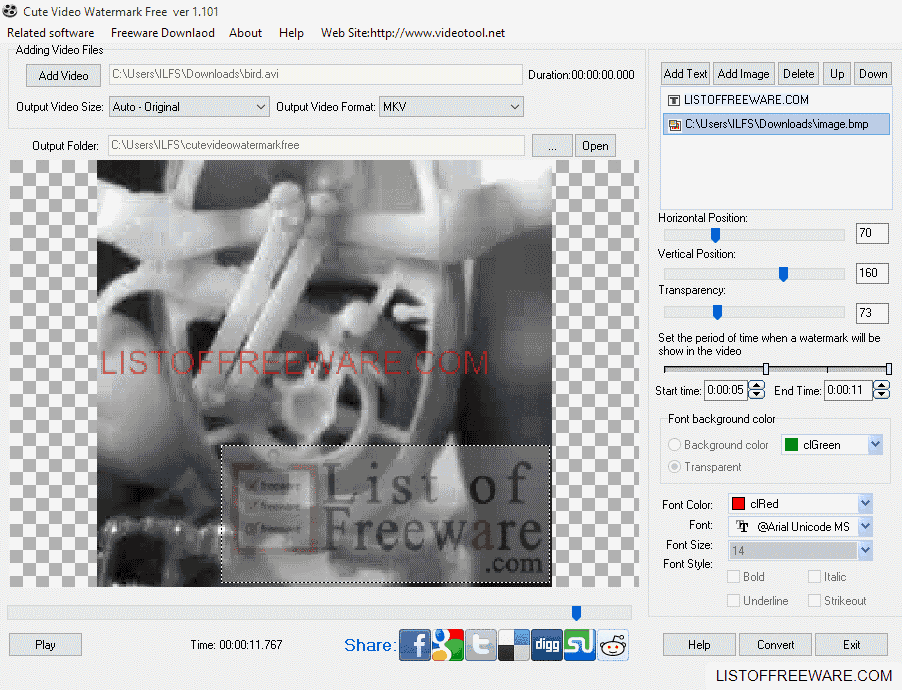Toggle the Strikeout checkbox

814,601
